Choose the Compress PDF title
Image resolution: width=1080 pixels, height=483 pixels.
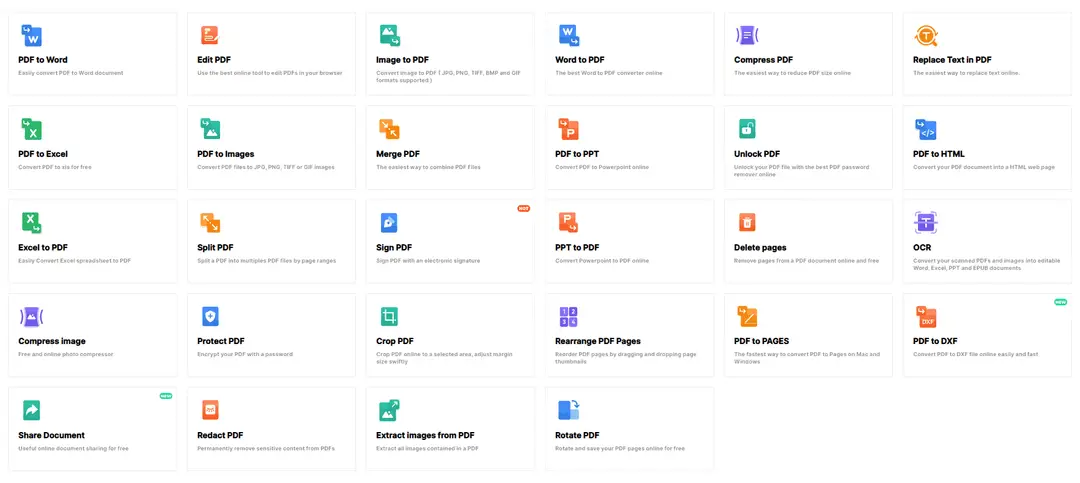(x=764, y=60)
